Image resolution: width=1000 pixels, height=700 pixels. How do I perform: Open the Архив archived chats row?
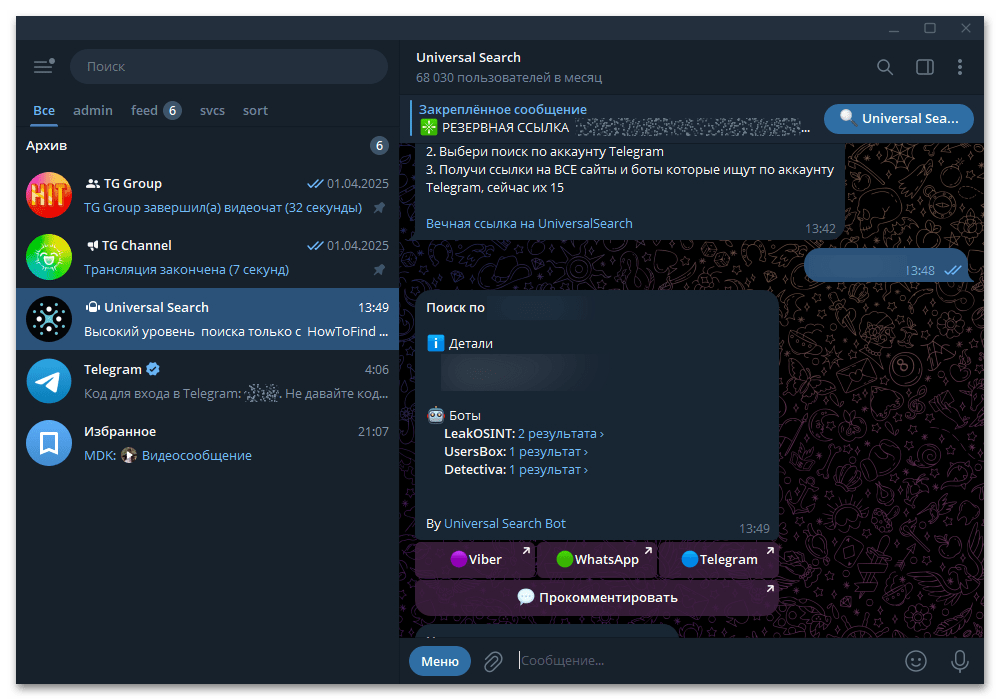tap(207, 145)
